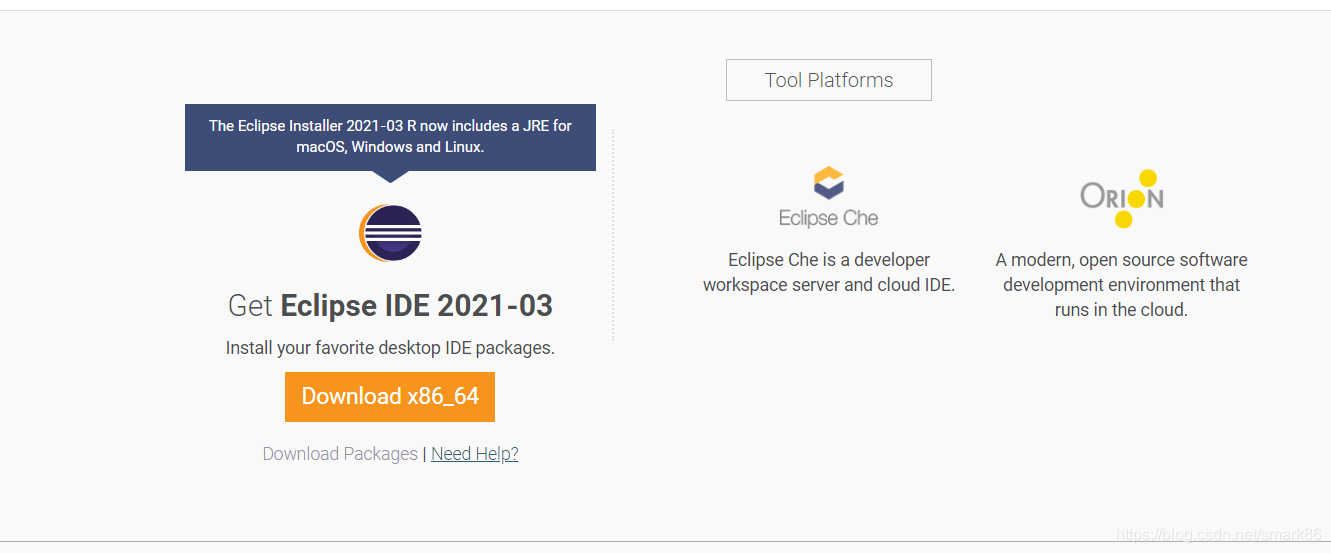Open the Orion logo
The width and height of the screenshot is (1331, 553).
click(x=1121, y=198)
